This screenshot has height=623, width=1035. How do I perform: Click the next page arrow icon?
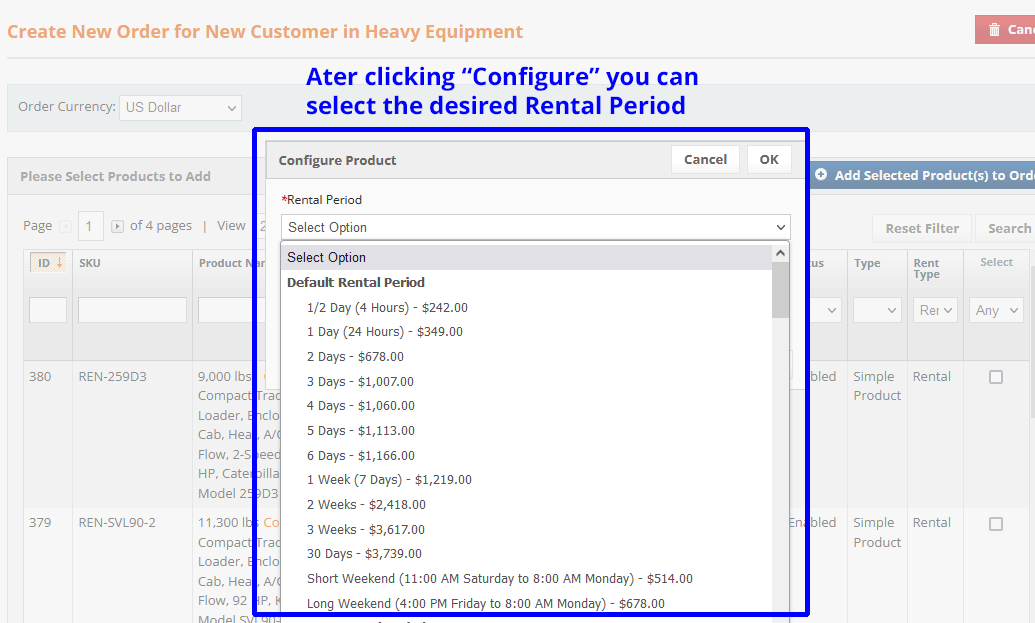click(118, 227)
